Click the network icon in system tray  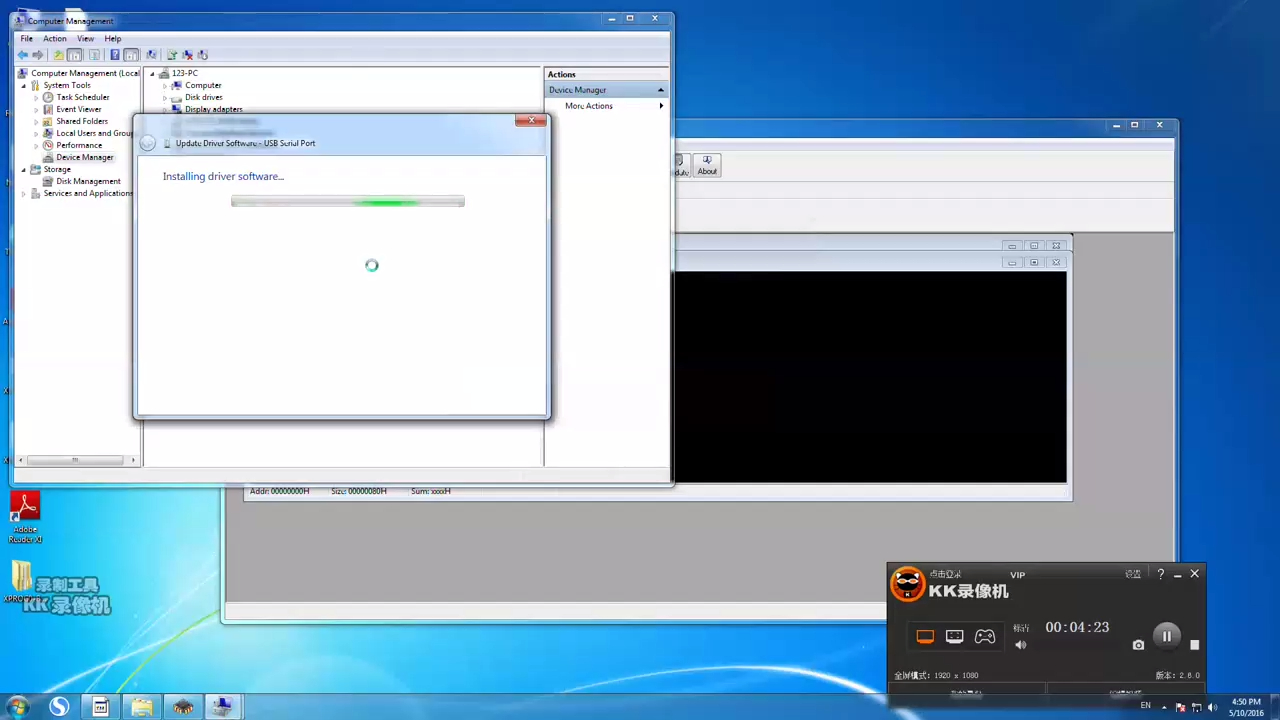pos(1197,708)
